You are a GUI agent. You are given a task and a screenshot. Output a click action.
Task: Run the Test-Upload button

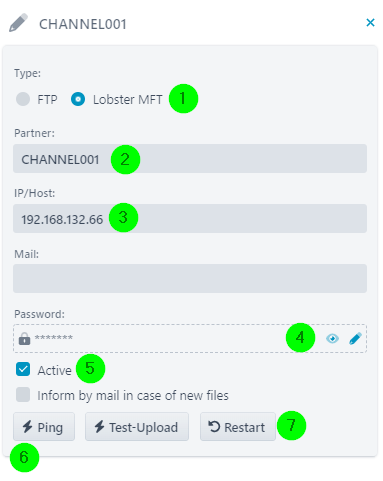coord(137,427)
